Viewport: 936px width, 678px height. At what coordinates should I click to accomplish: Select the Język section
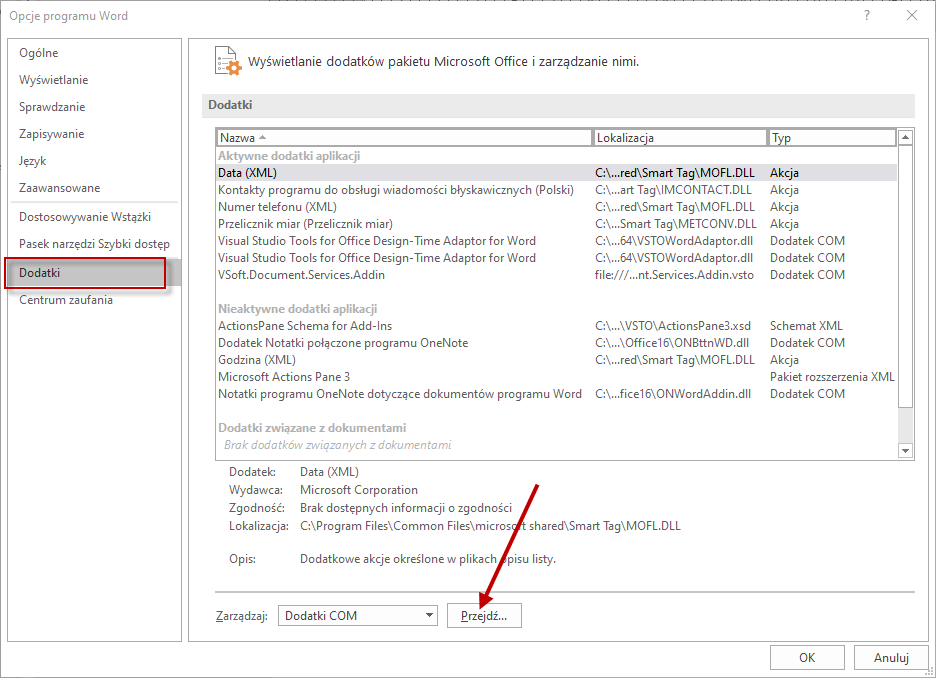[x=94, y=161]
